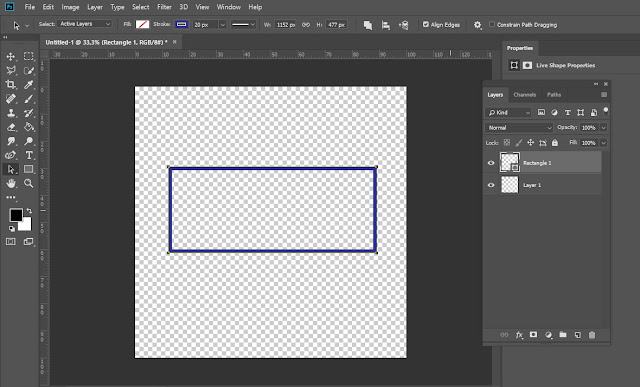The width and height of the screenshot is (640, 387).
Task: Open the Edit Toolbar ellipsis menu
Action: click(11, 198)
